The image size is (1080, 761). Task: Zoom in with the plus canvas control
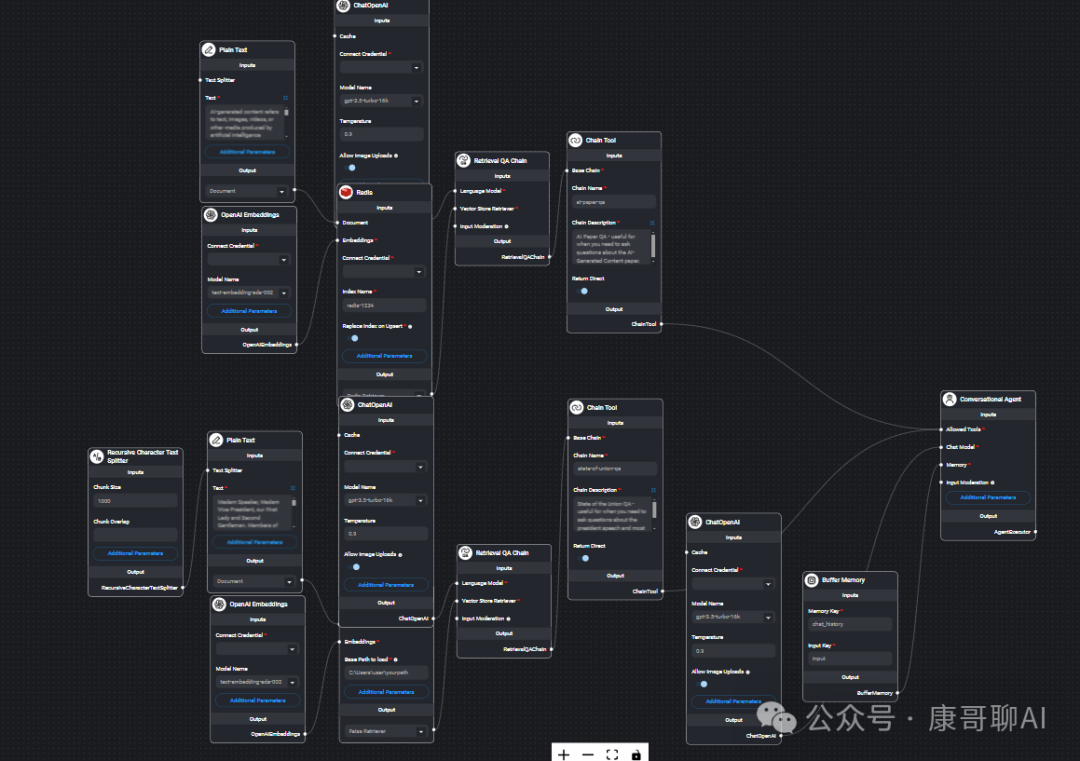[563, 755]
